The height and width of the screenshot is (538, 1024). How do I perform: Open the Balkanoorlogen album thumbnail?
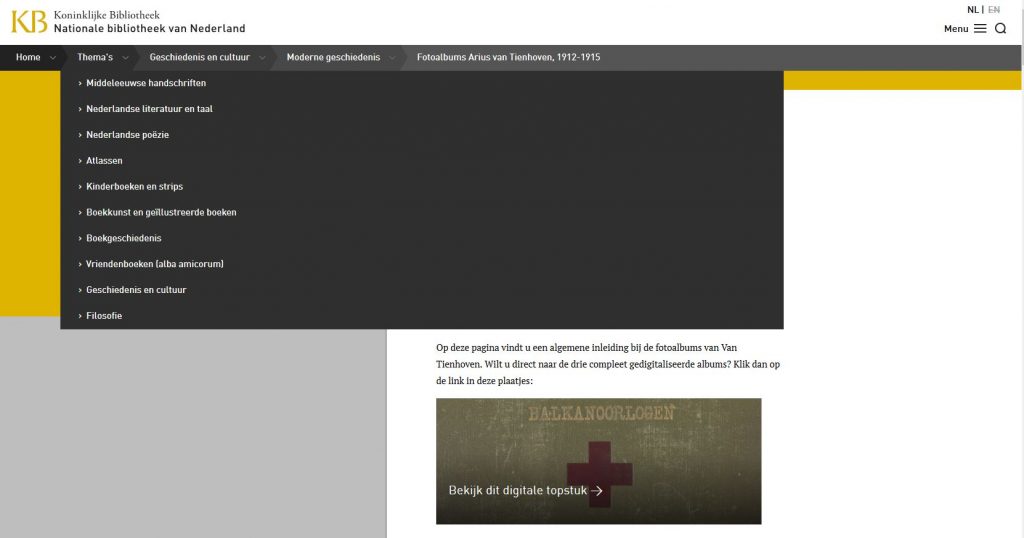coord(598,440)
